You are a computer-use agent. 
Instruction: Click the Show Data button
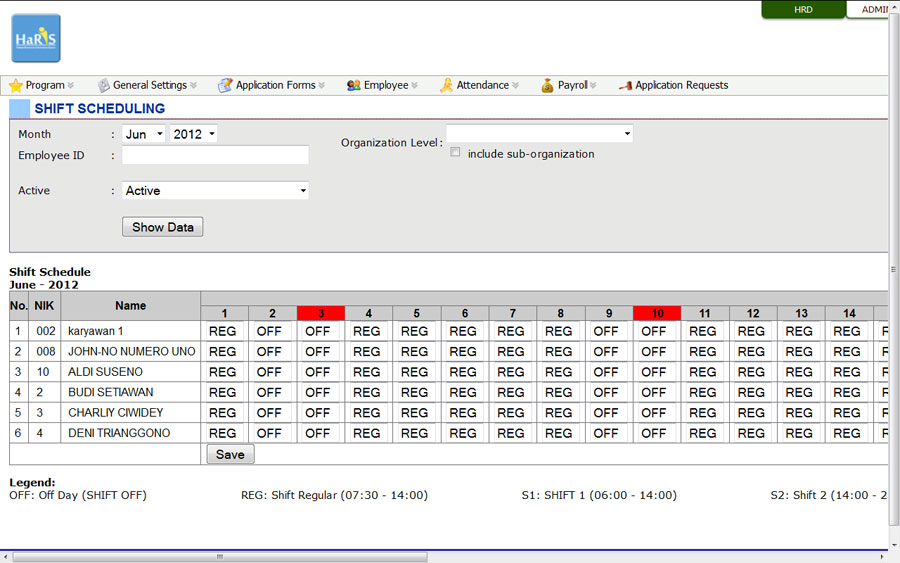(x=163, y=227)
